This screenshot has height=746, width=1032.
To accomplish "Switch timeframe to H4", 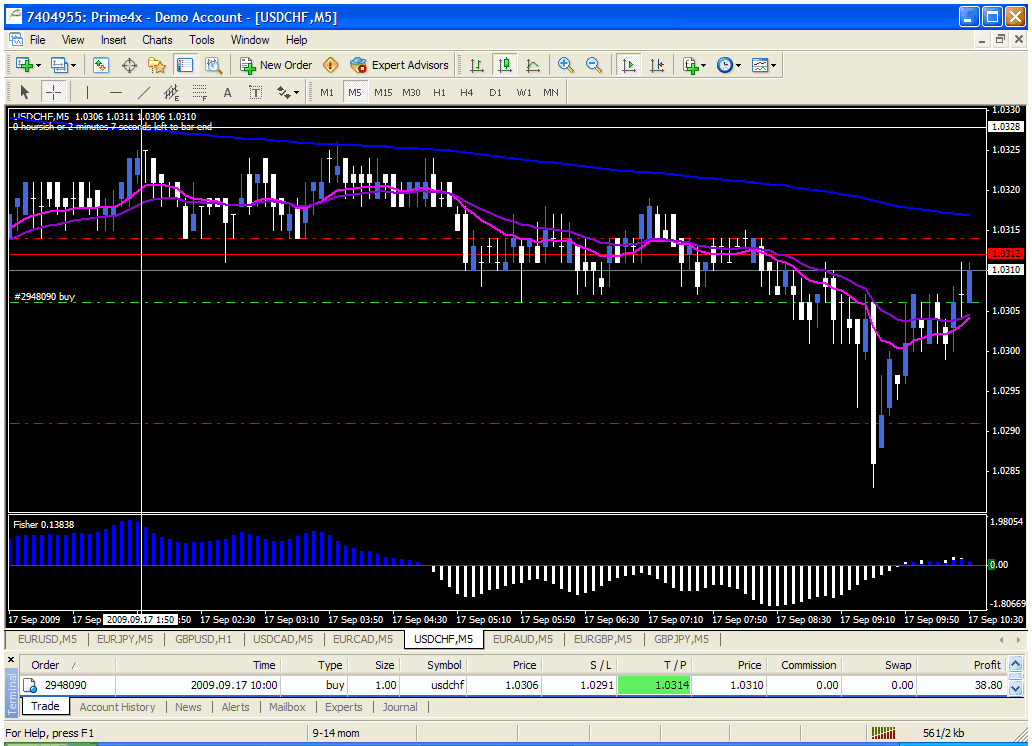I will [x=467, y=93].
